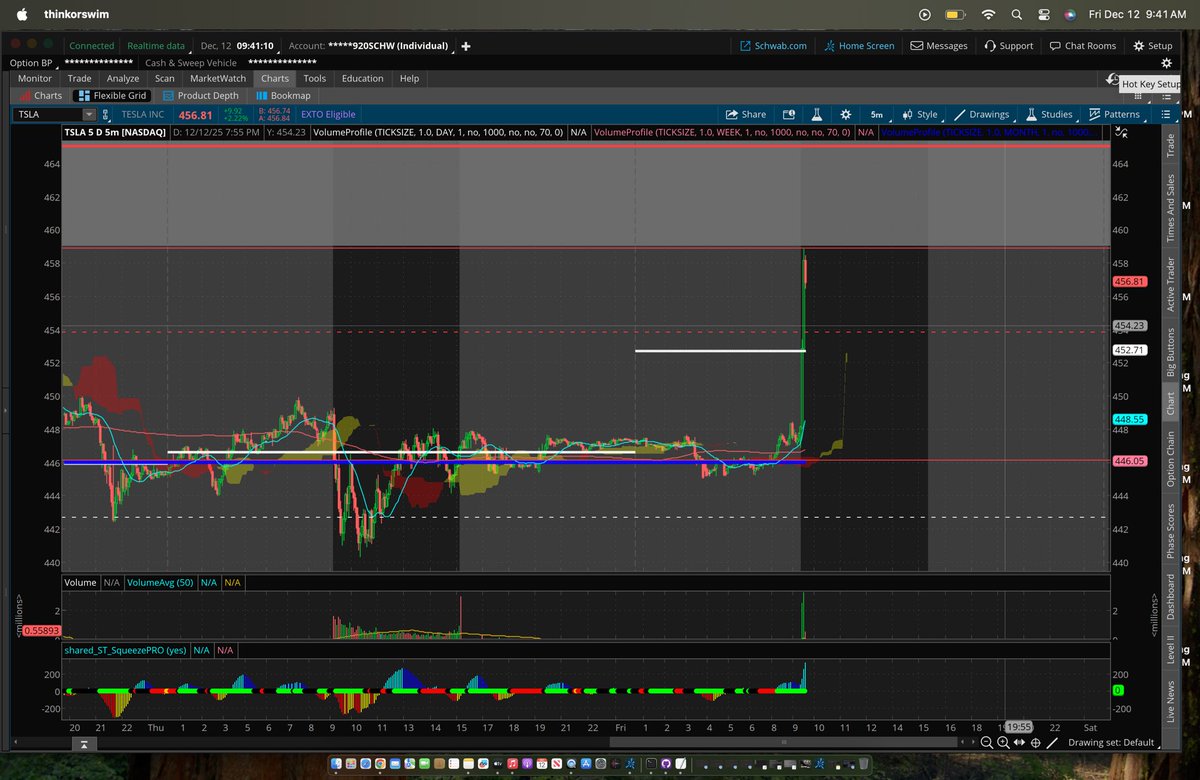Open Active Trader side tab
Image resolution: width=1200 pixels, height=780 pixels.
1171,286
